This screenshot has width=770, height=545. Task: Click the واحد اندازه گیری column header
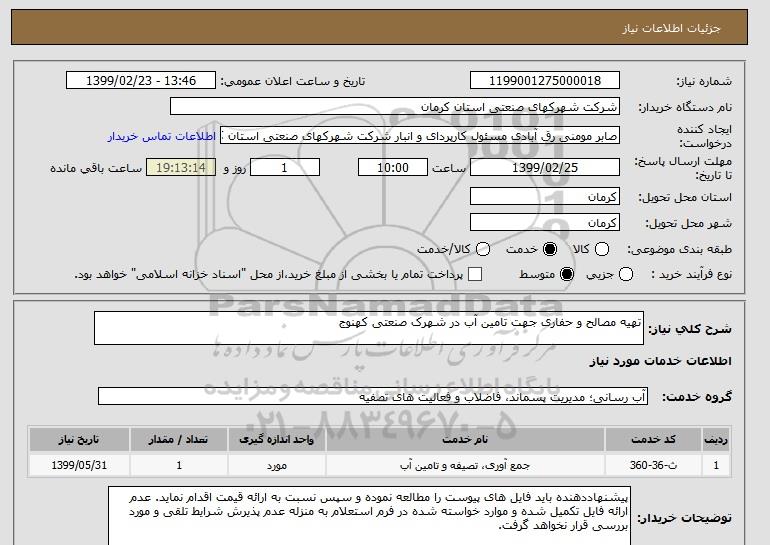click(276, 439)
